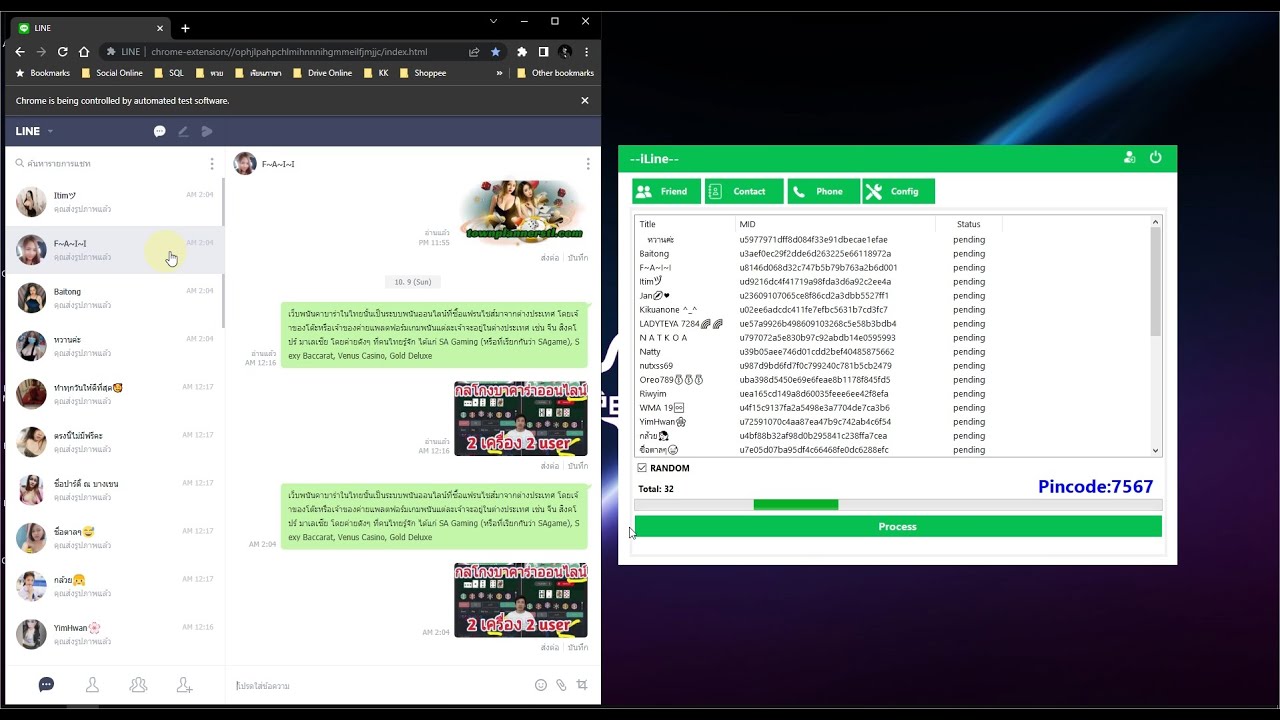Image resolution: width=1280 pixels, height=720 pixels.
Task: Open the Shoppee bookmark folder
Action: point(422,73)
